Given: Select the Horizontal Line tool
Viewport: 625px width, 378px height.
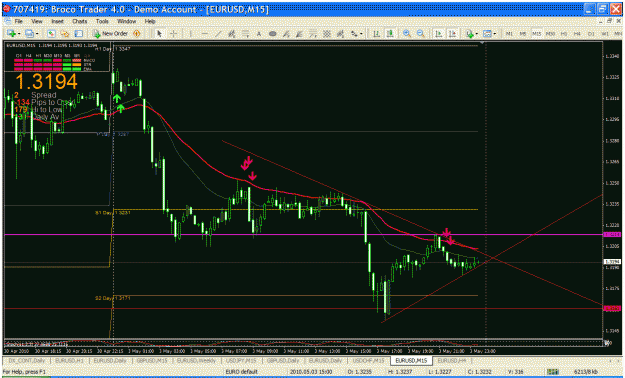Looking at the screenshot, I should point(204,34).
